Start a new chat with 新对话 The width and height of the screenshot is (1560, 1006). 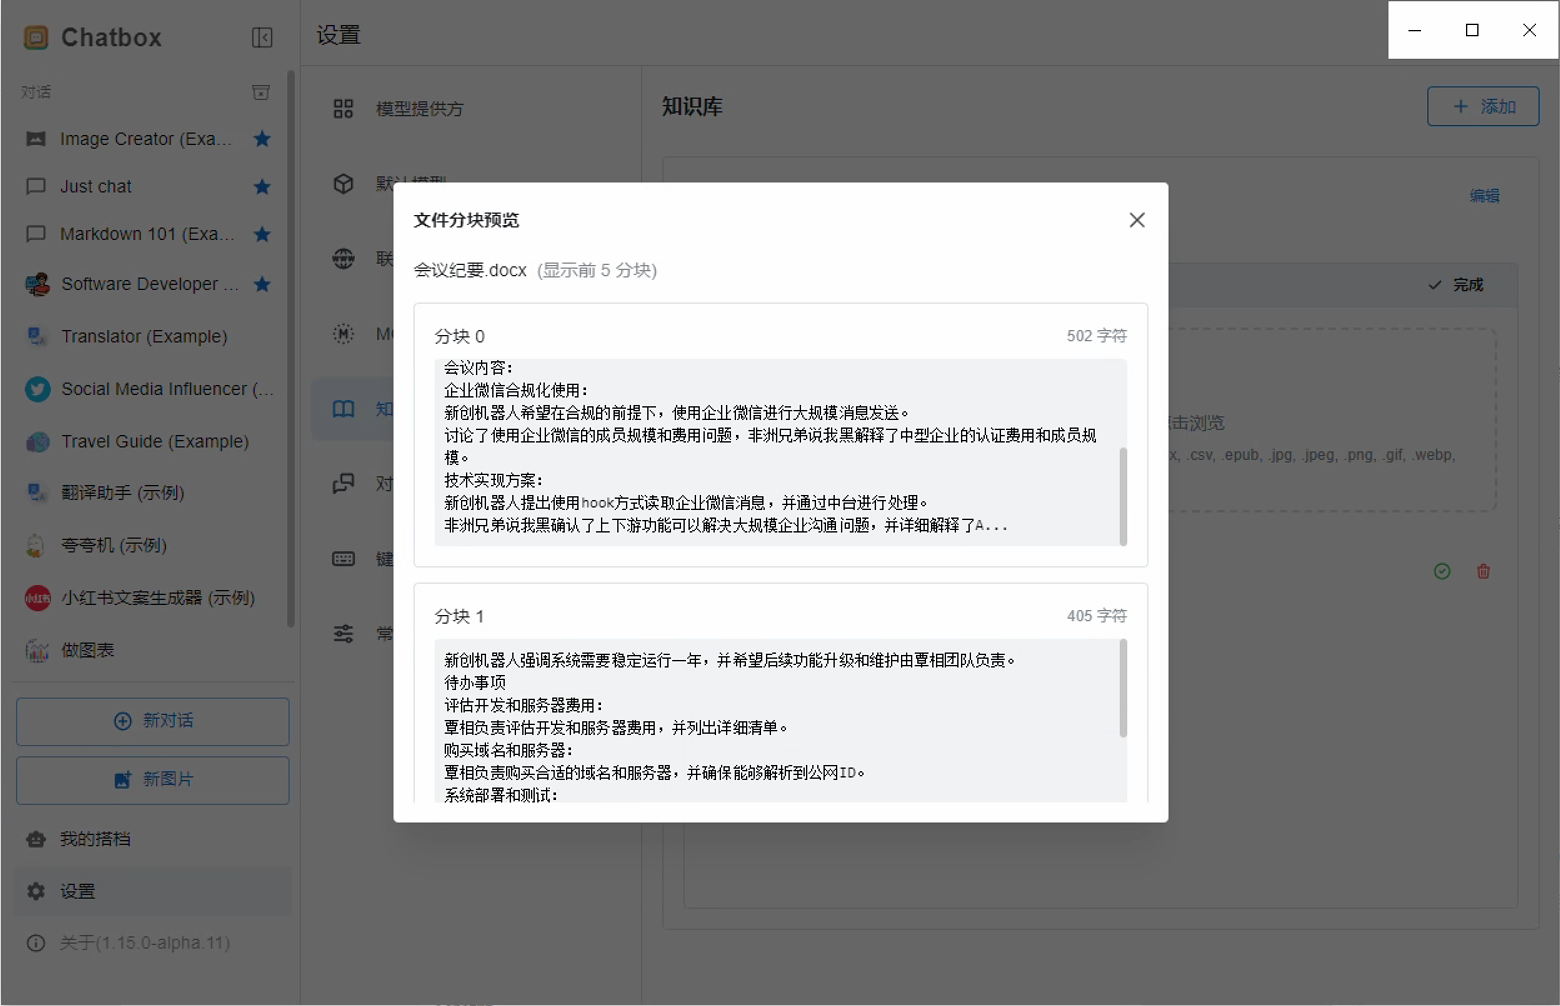pyautogui.click(x=153, y=721)
